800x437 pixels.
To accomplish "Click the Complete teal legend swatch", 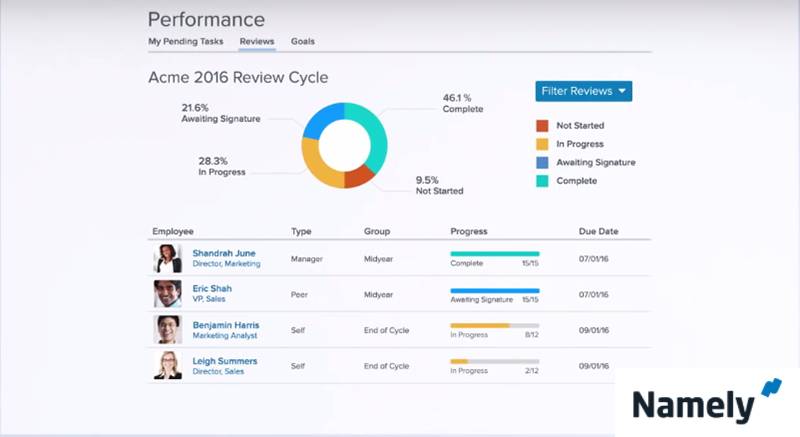I will 542,181.
